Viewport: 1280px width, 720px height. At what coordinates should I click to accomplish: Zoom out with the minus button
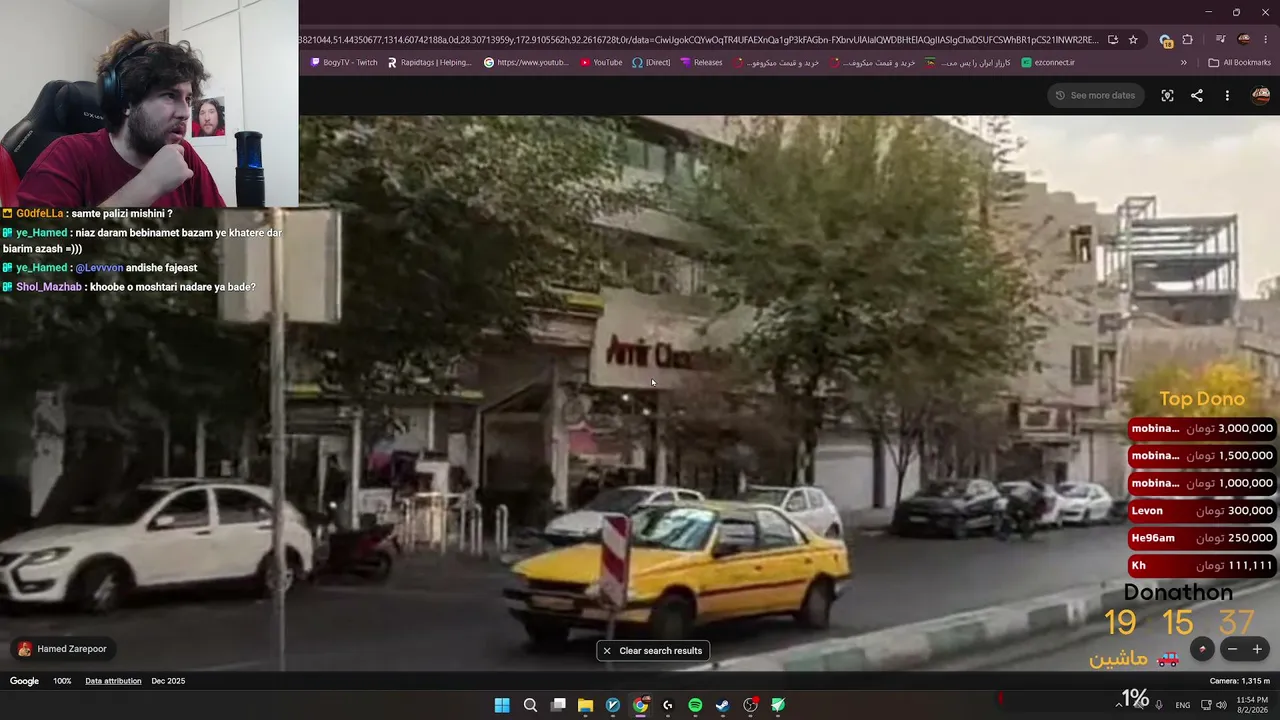(1232, 649)
